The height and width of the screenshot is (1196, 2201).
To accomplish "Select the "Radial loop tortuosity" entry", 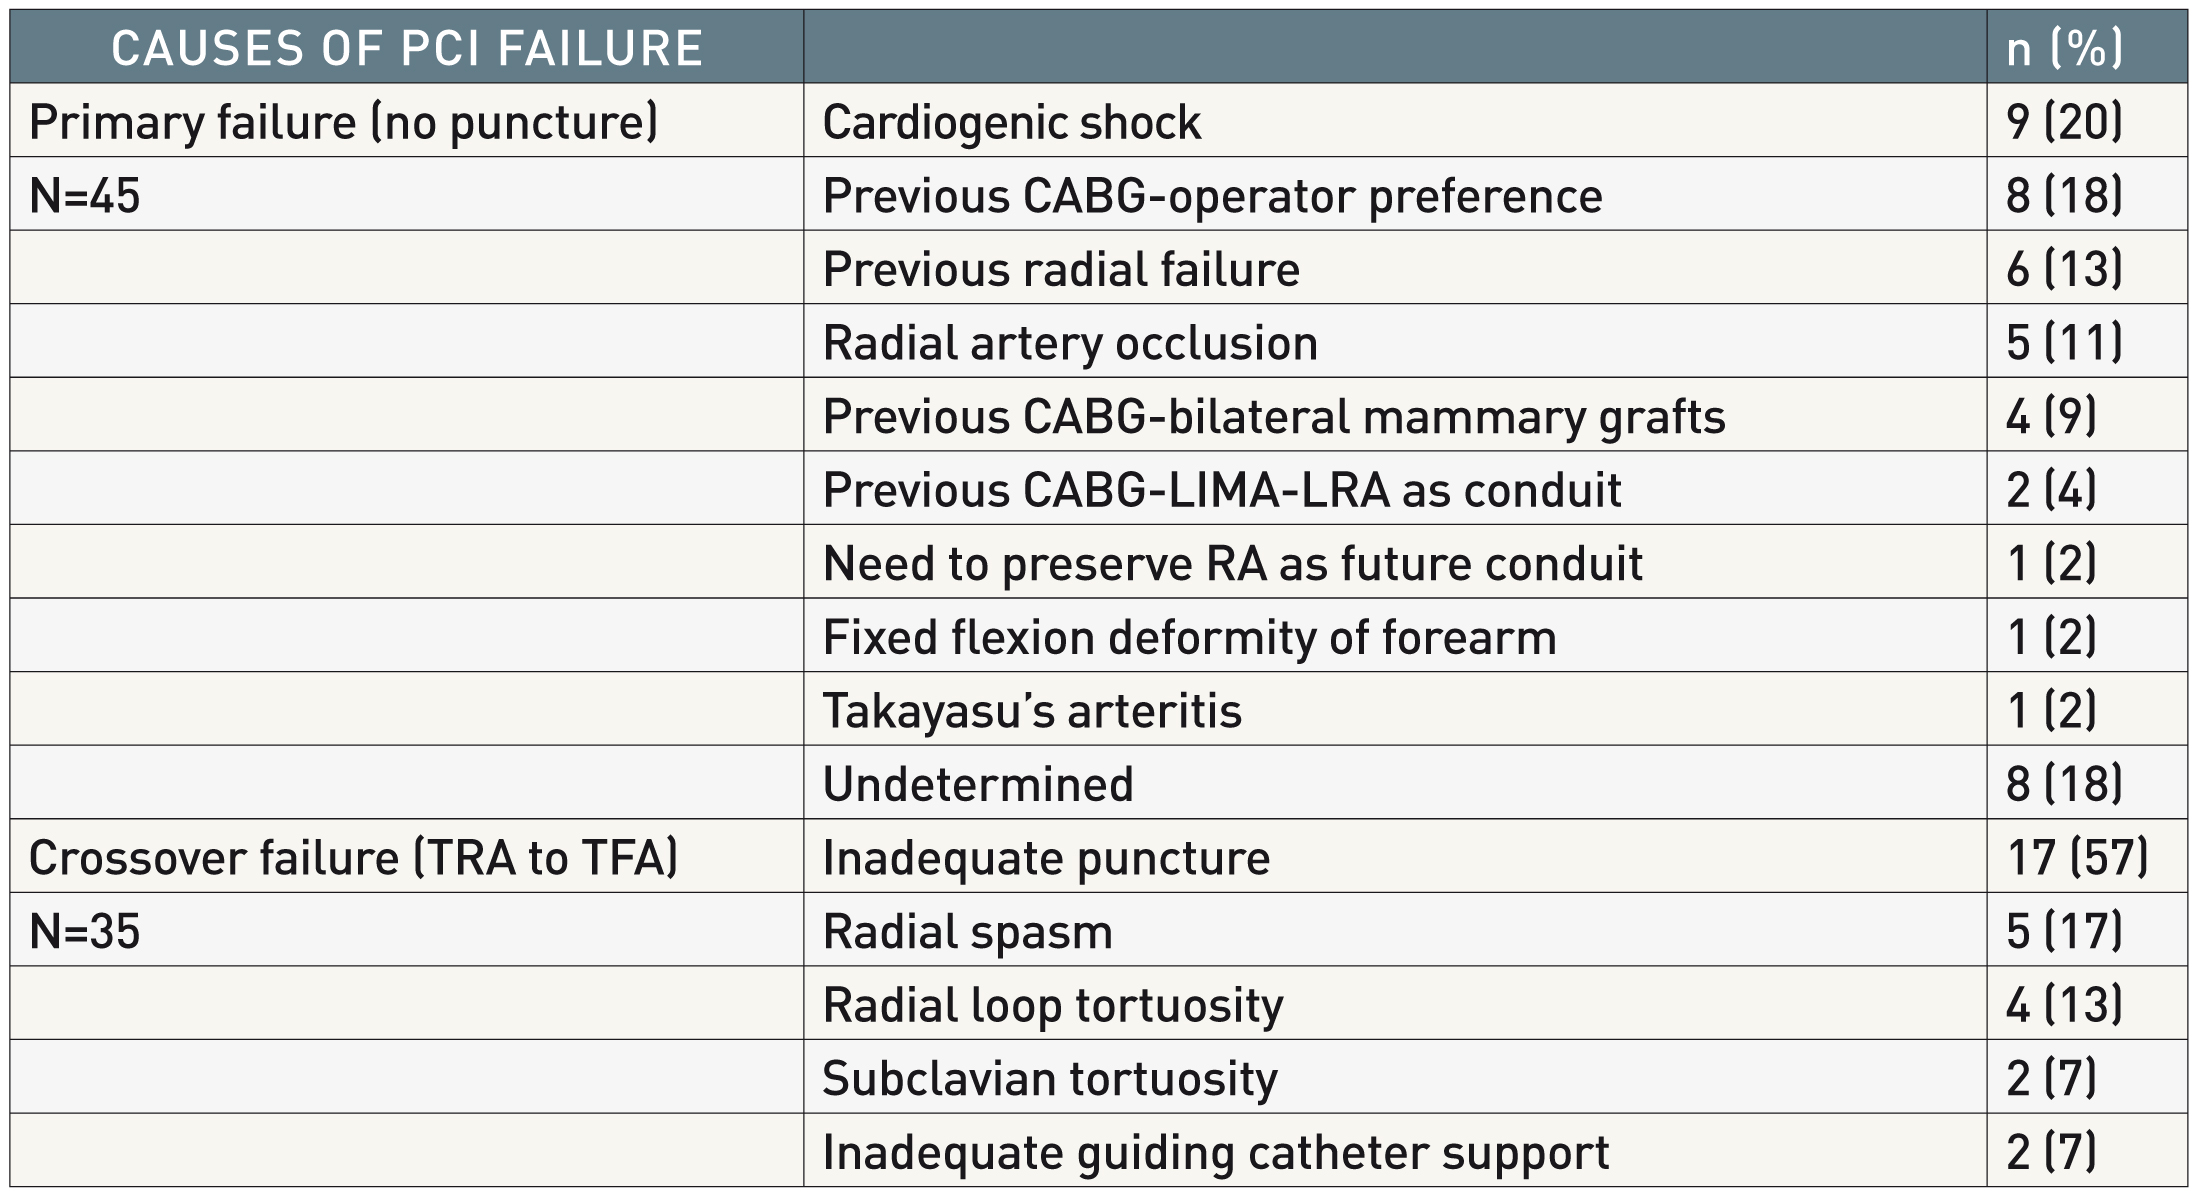I will tap(1053, 1005).
